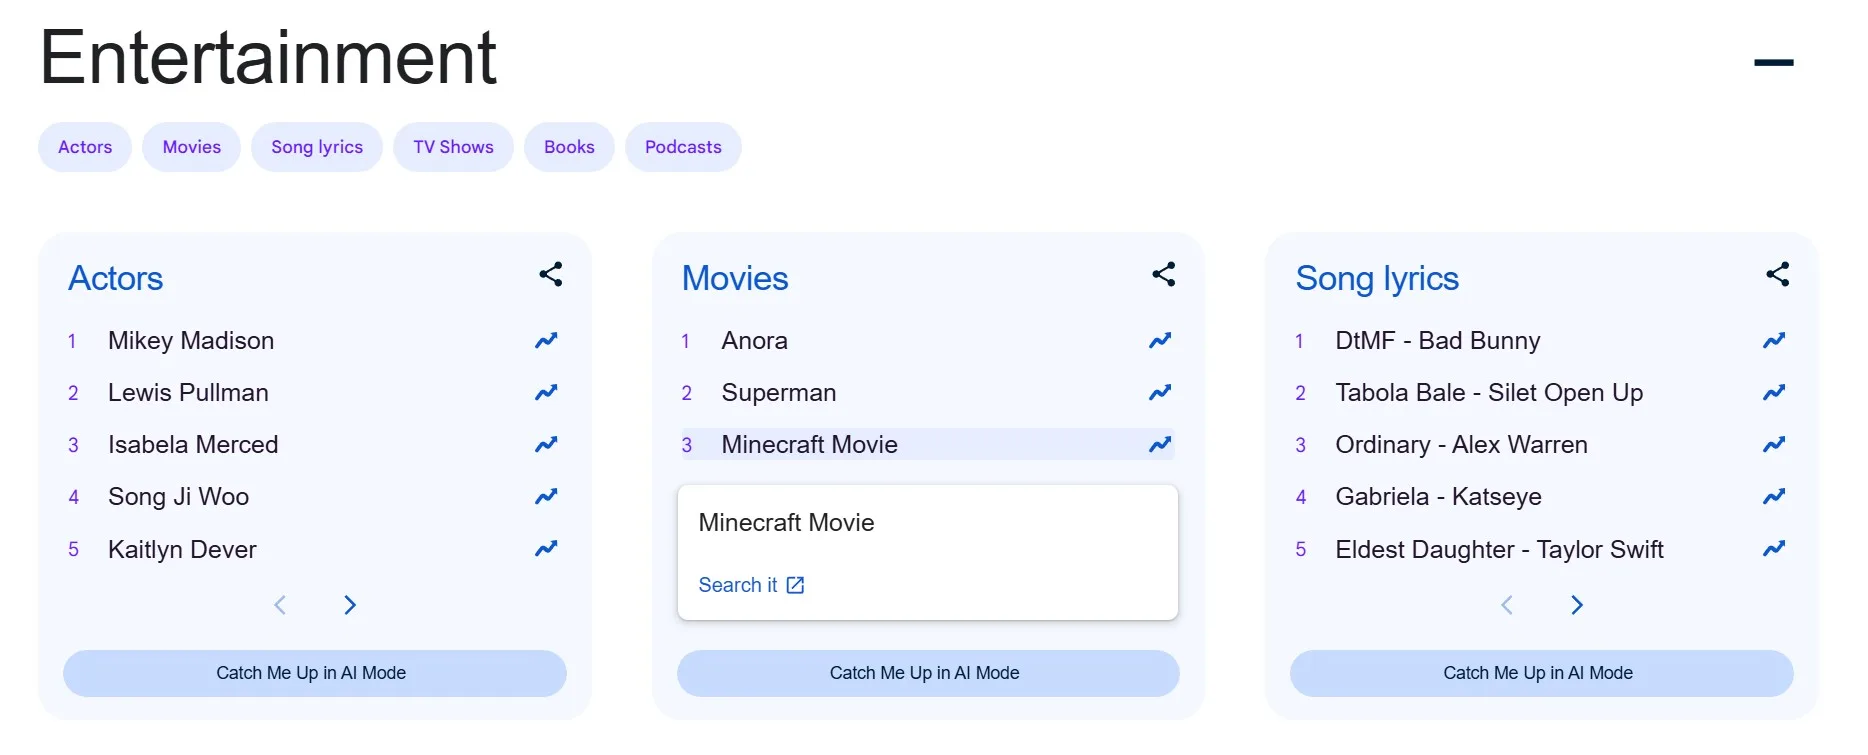Click trending icon for Mikey Madison
The height and width of the screenshot is (755, 1868).
(546, 341)
